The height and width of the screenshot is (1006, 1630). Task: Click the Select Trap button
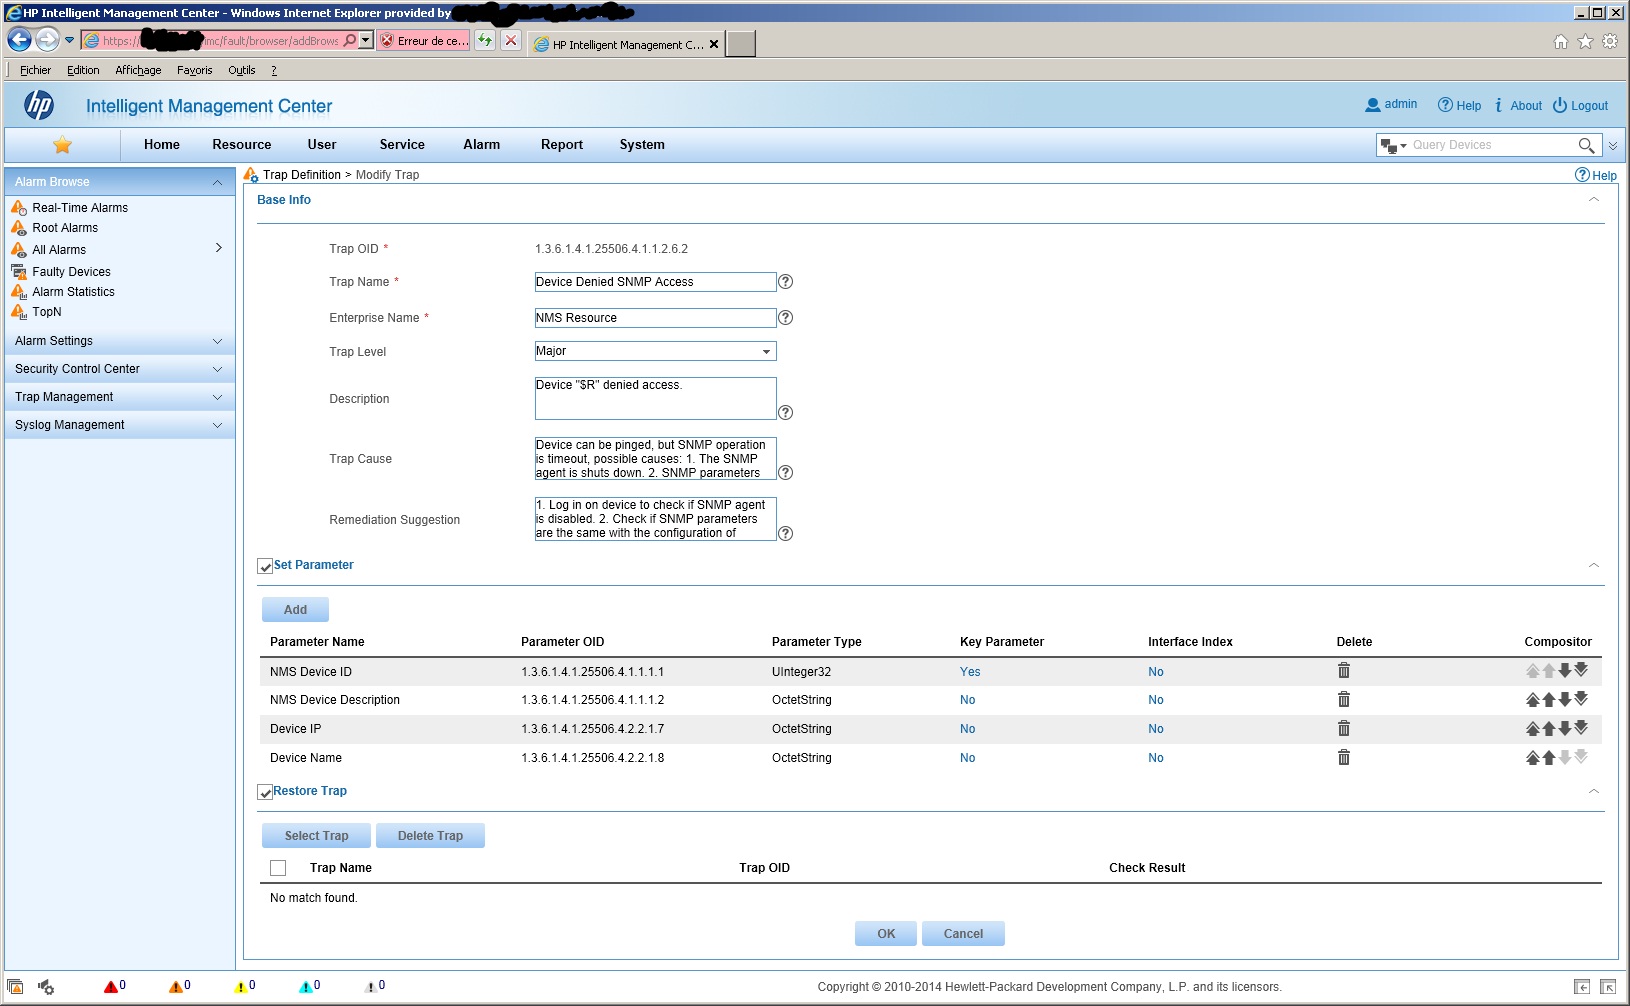[x=316, y=836]
